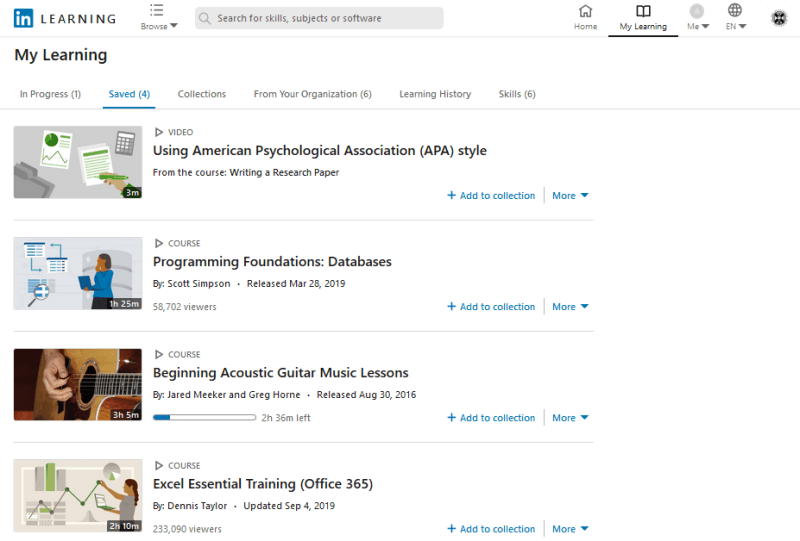Expand More menu for Databases course
The image size is (800, 541).
coord(570,307)
